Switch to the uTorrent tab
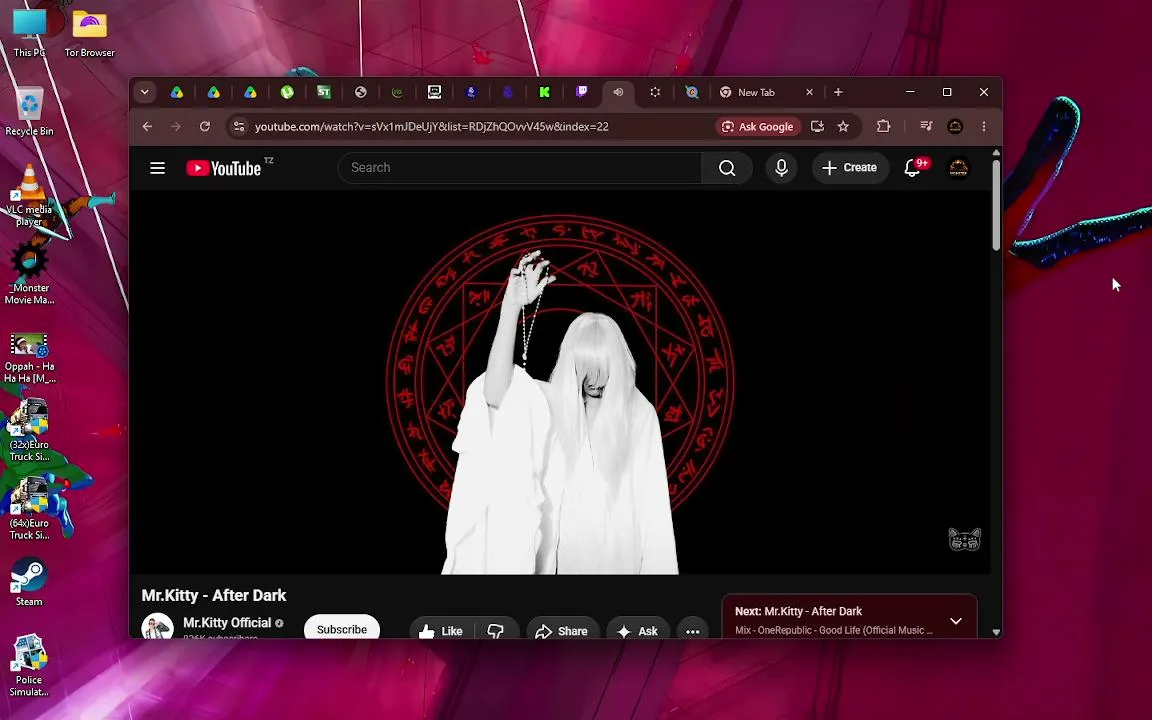The height and width of the screenshot is (720, 1152). click(x=287, y=92)
